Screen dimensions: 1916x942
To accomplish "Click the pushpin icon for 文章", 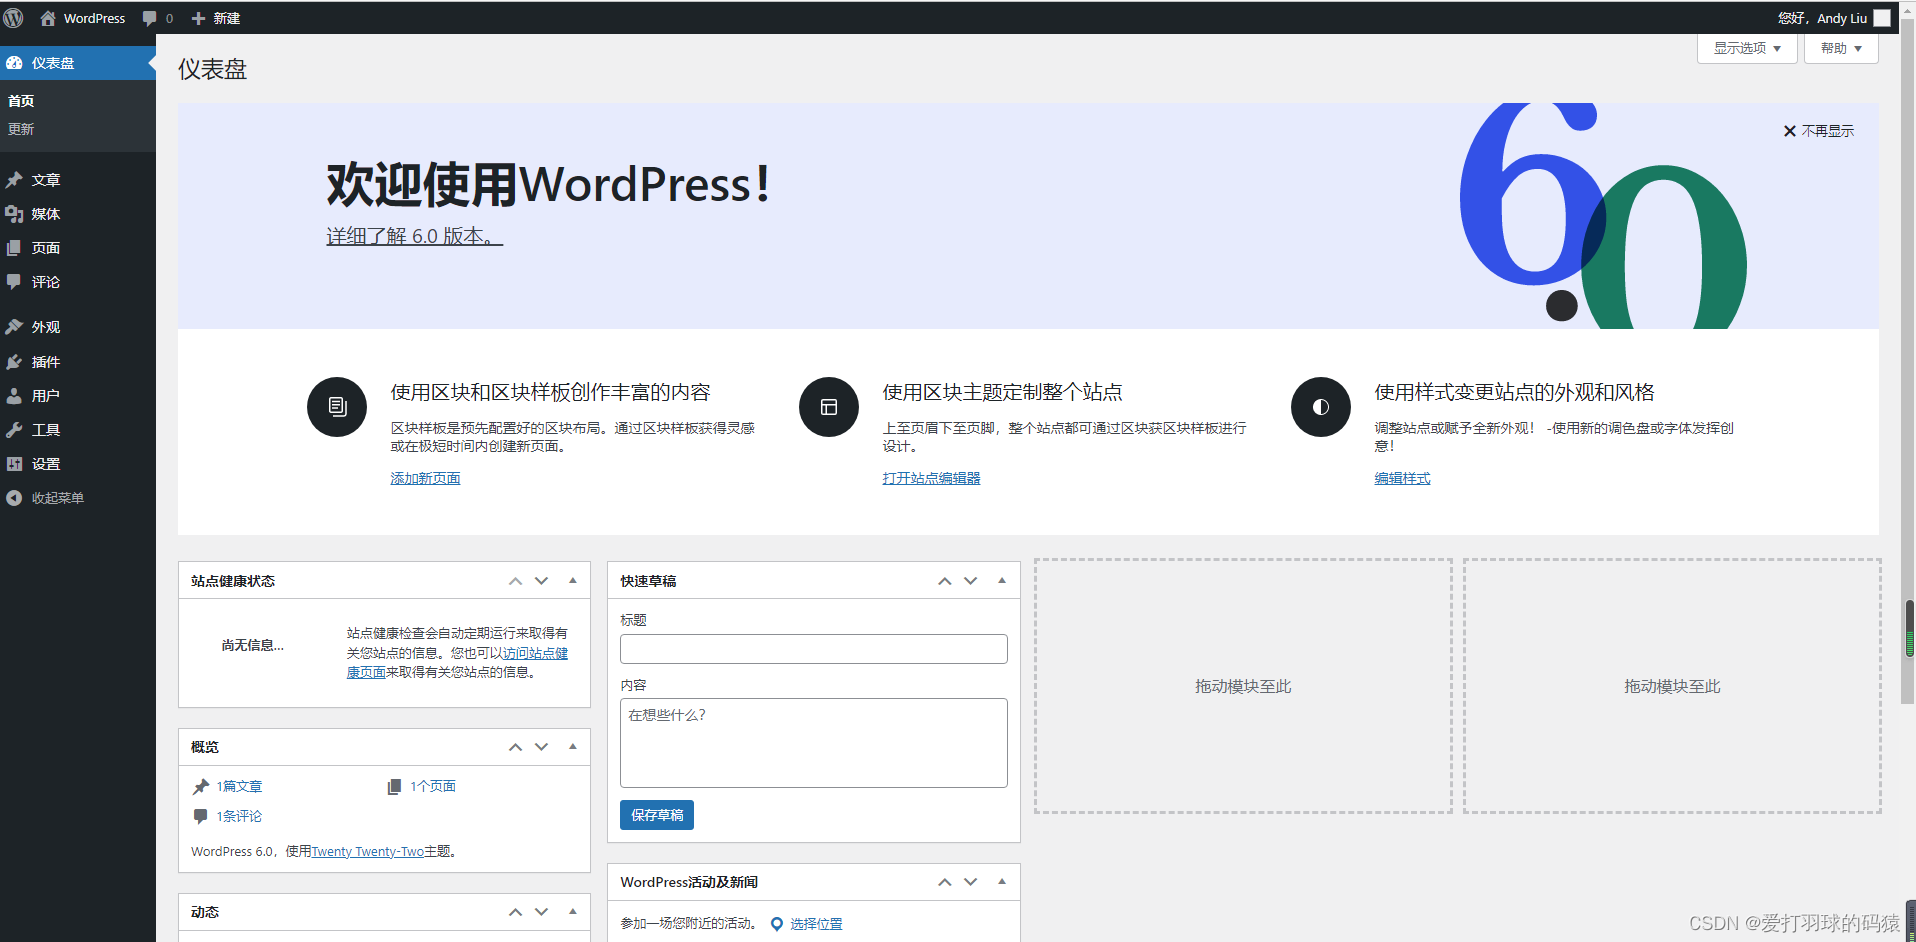I will (x=14, y=180).
